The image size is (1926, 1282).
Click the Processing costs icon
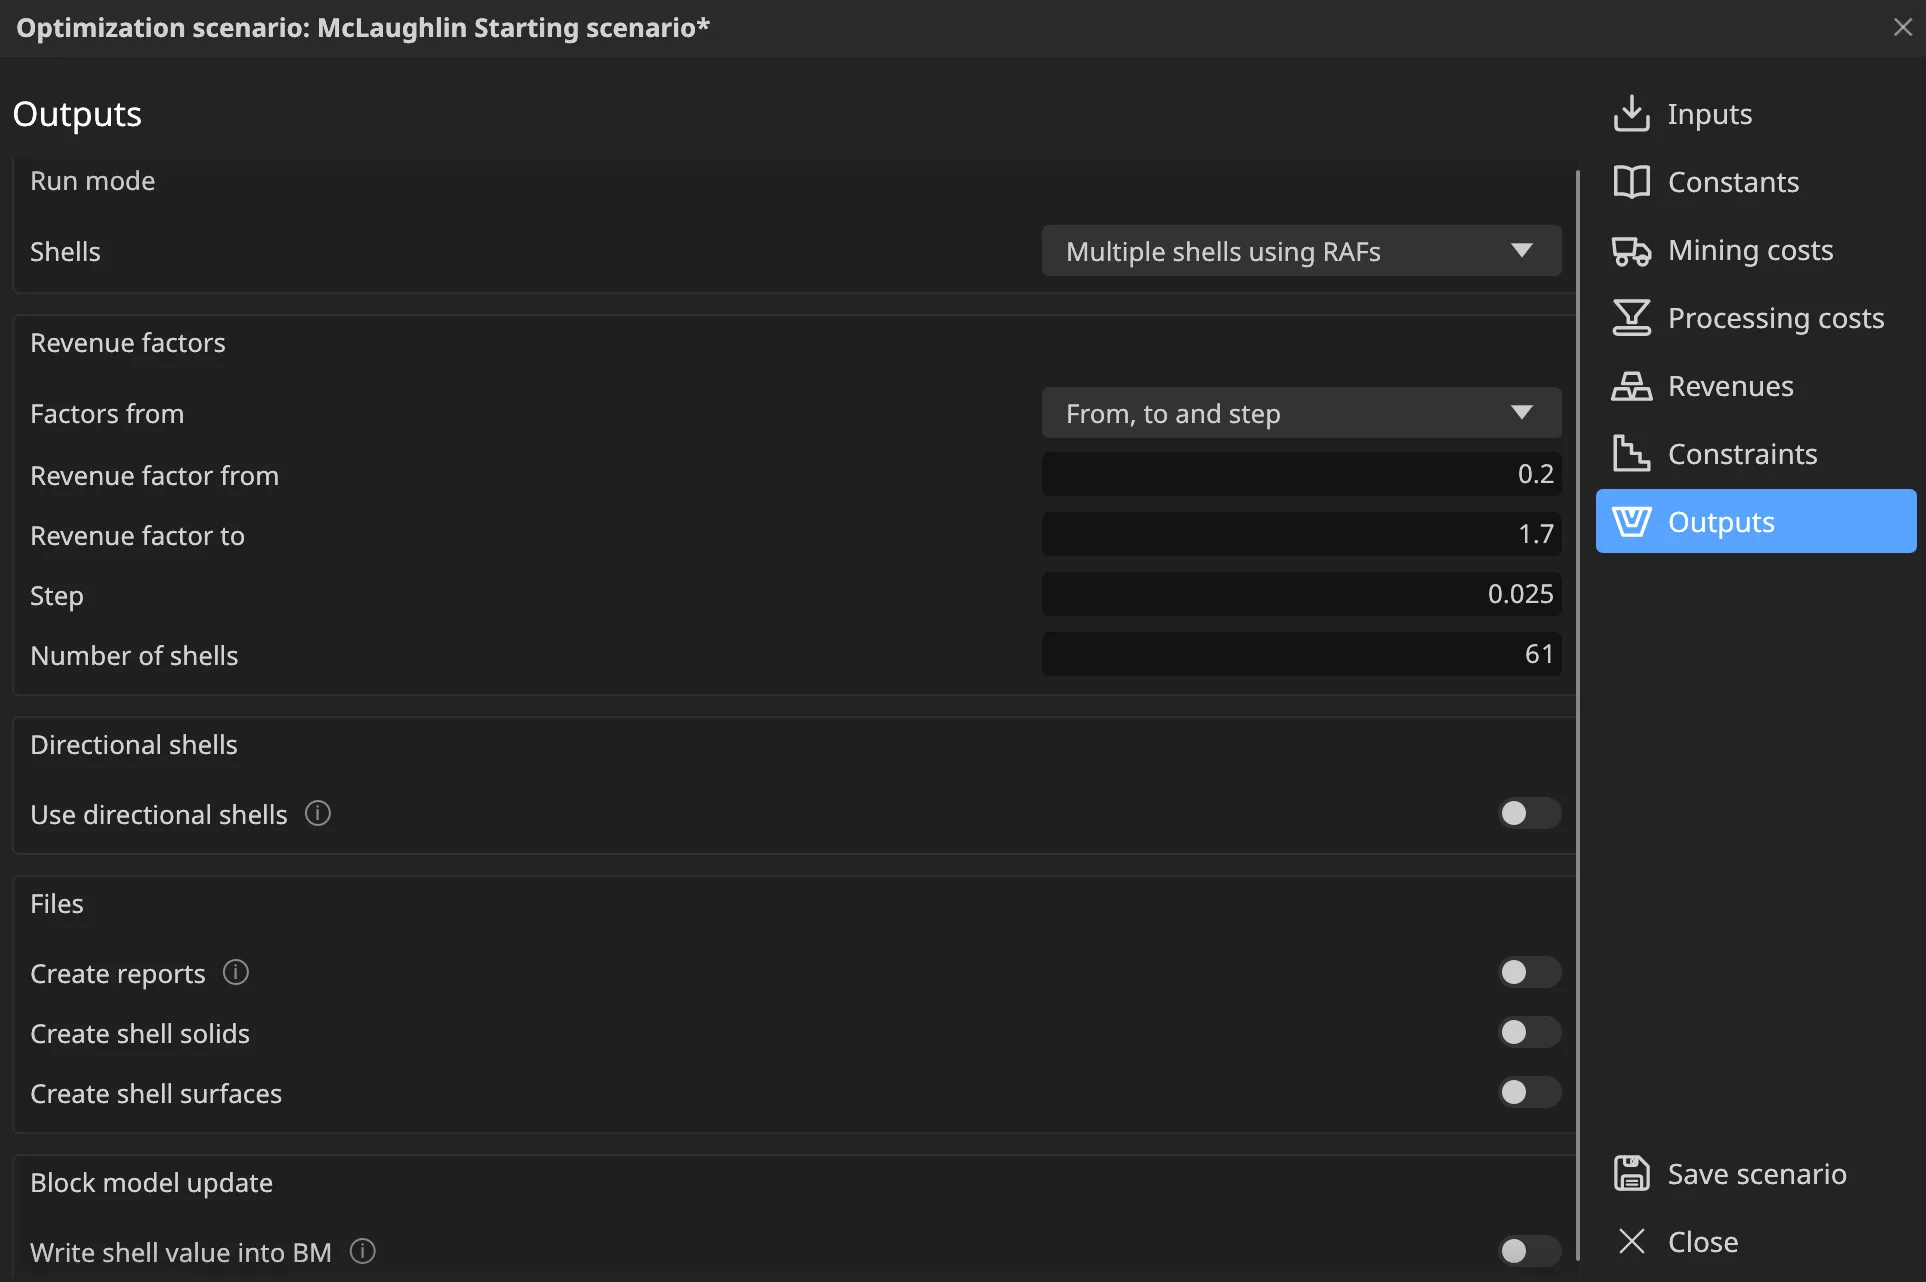click(x=1631, y=318)
